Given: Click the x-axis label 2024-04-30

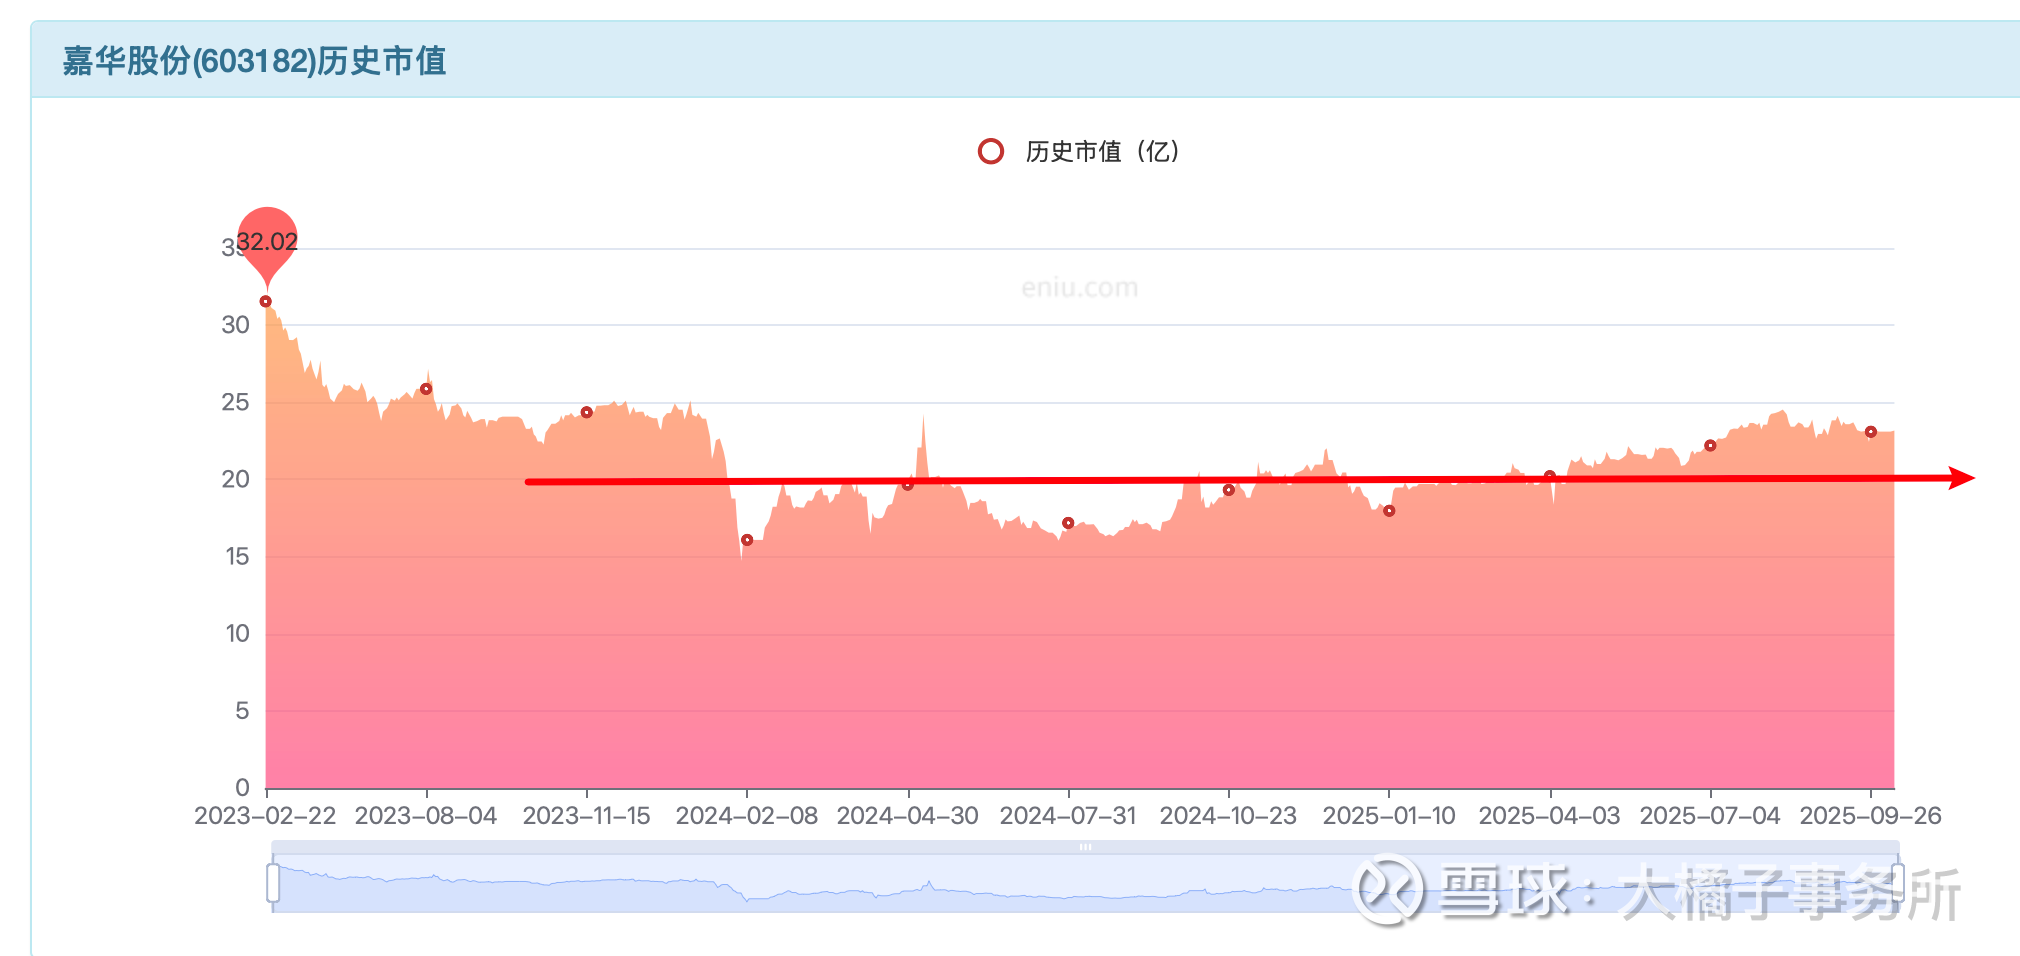Looking at the screenshot, I should click(x=908, y=816).
